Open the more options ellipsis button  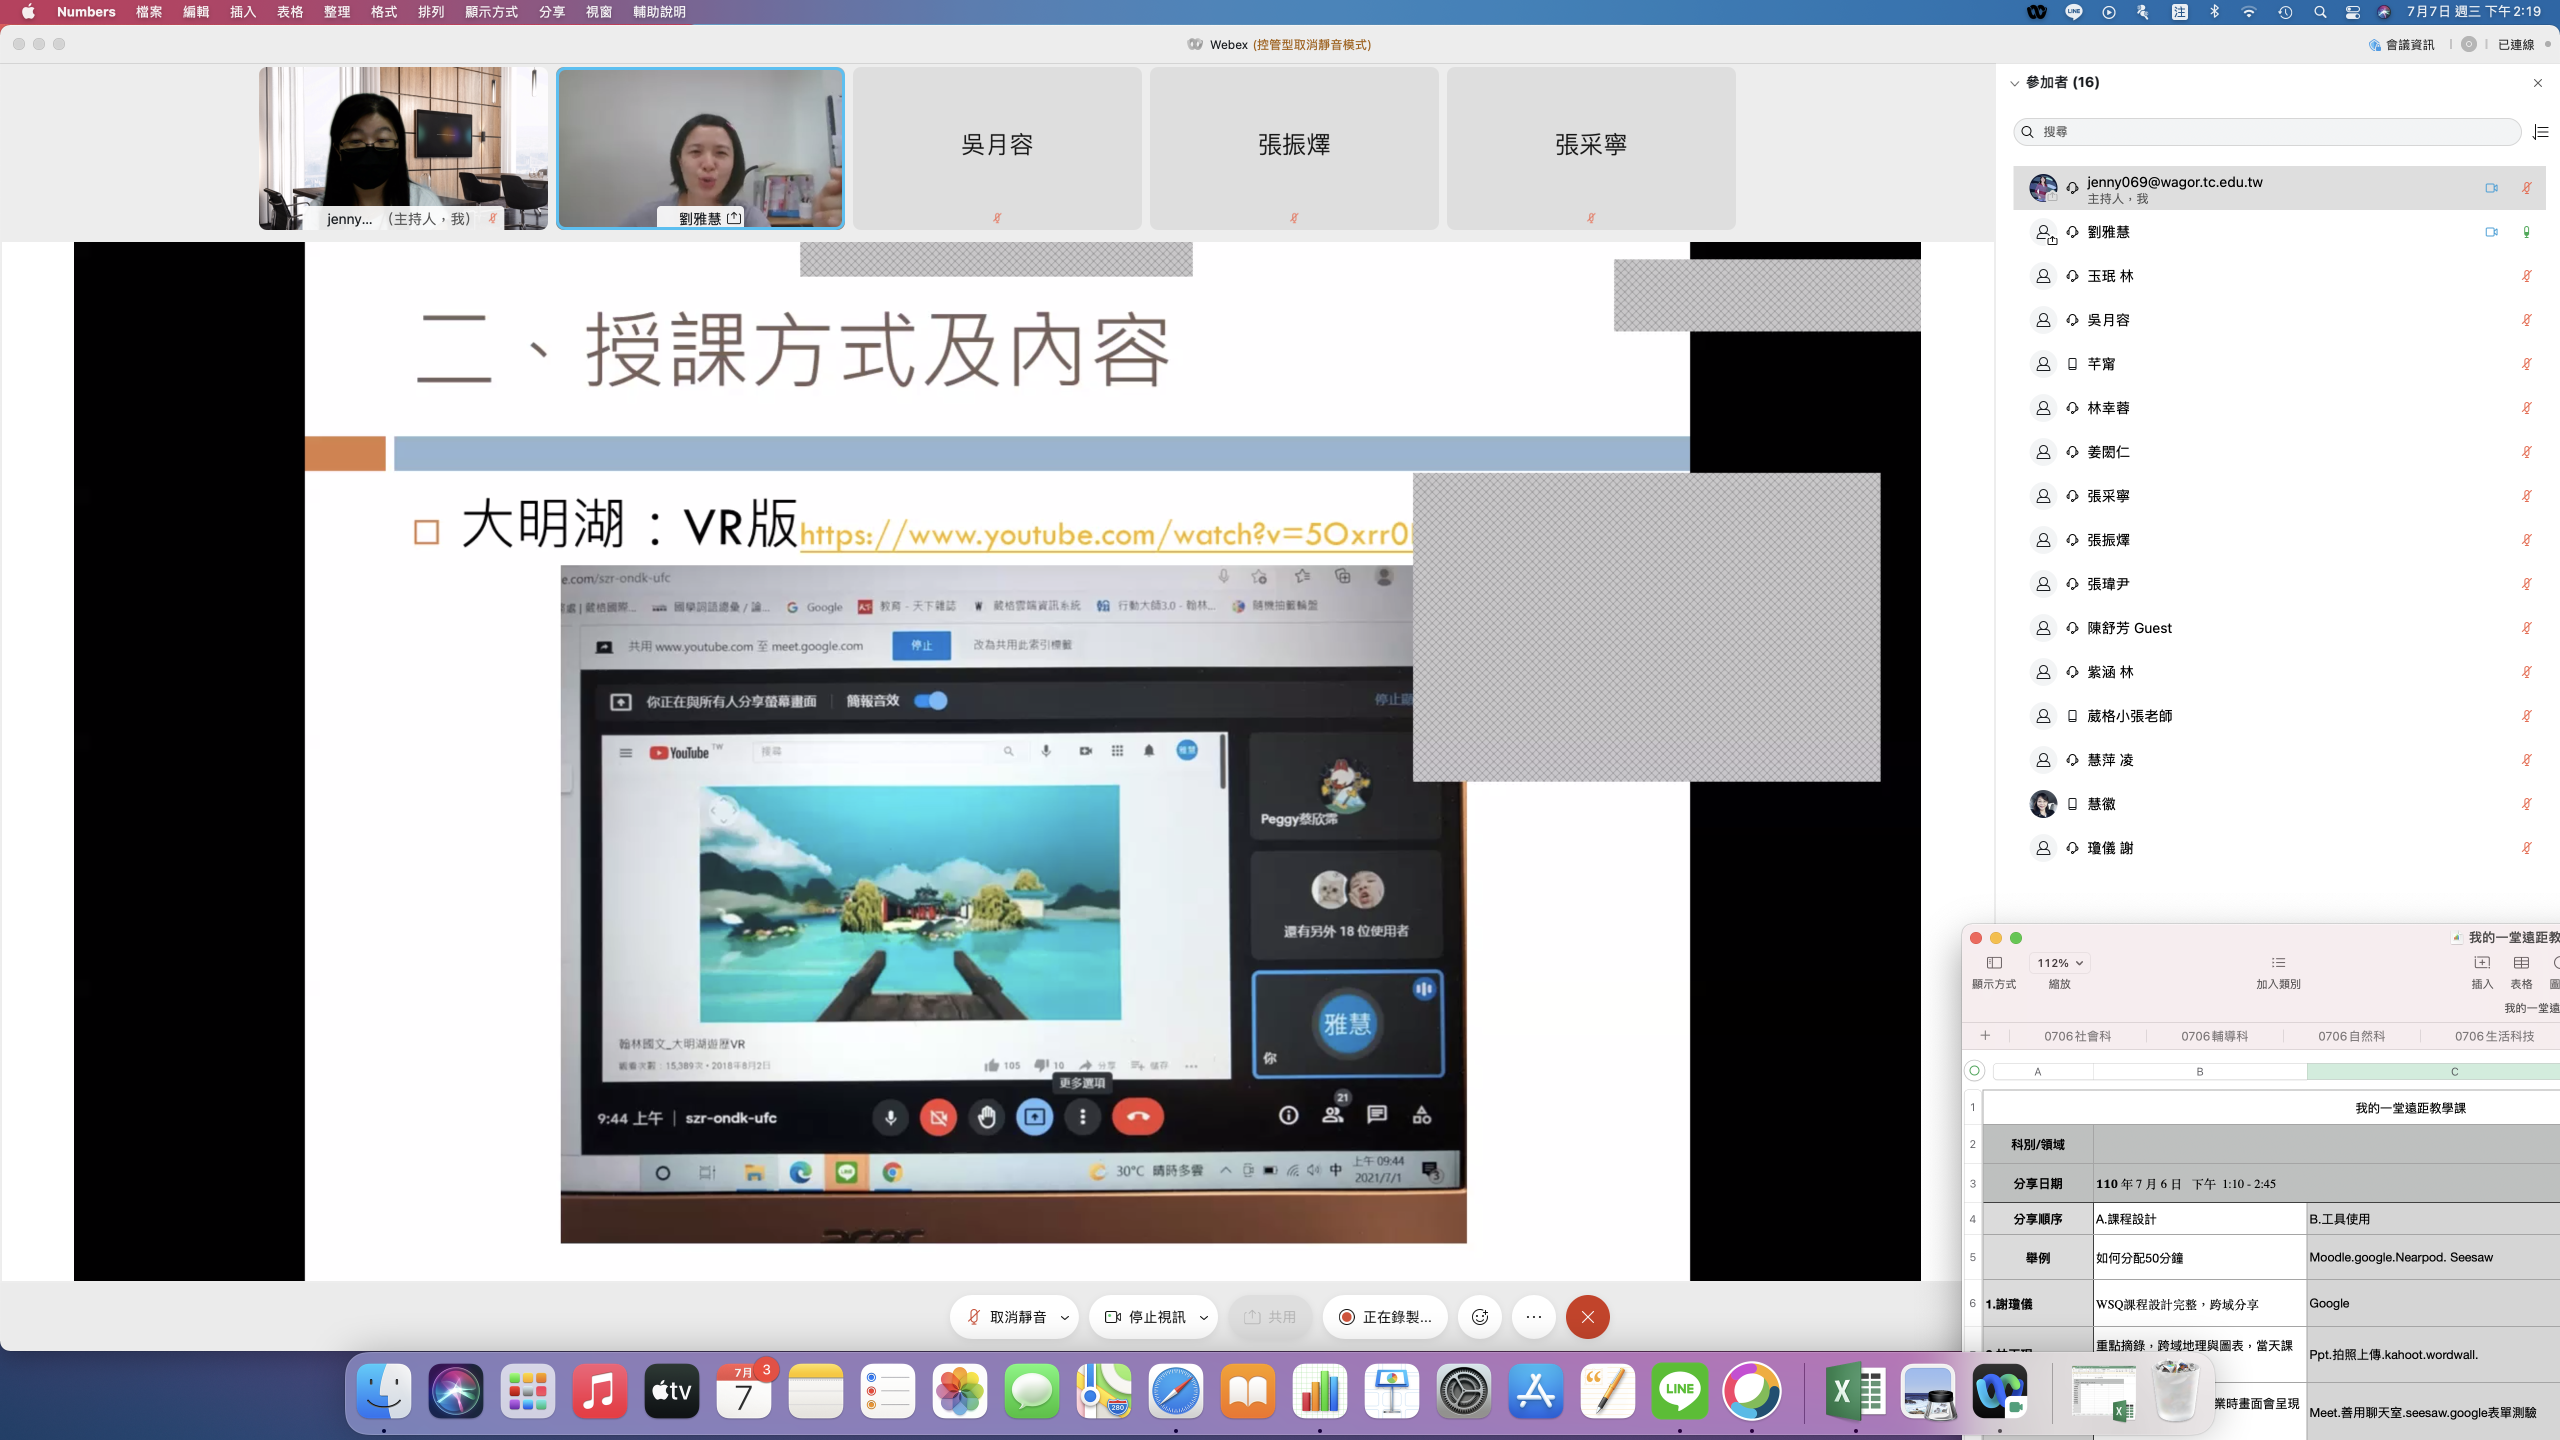[x=1534, y=1317]
